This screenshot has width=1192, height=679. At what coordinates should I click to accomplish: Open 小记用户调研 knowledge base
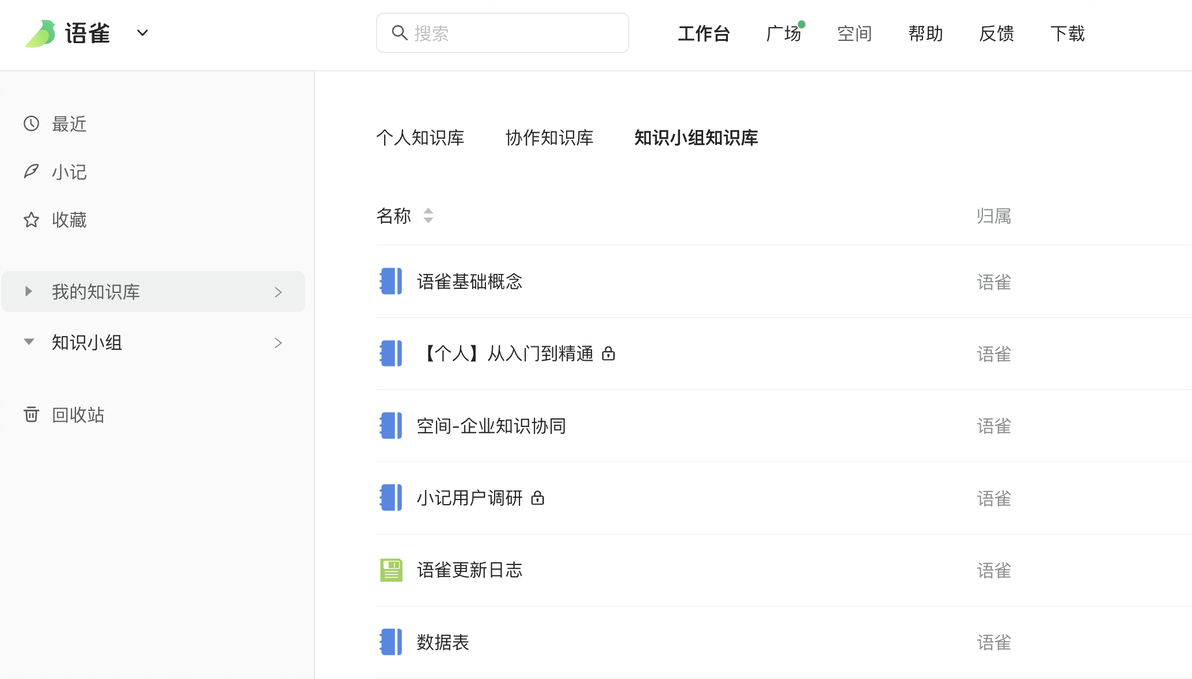tap(469, 498)
